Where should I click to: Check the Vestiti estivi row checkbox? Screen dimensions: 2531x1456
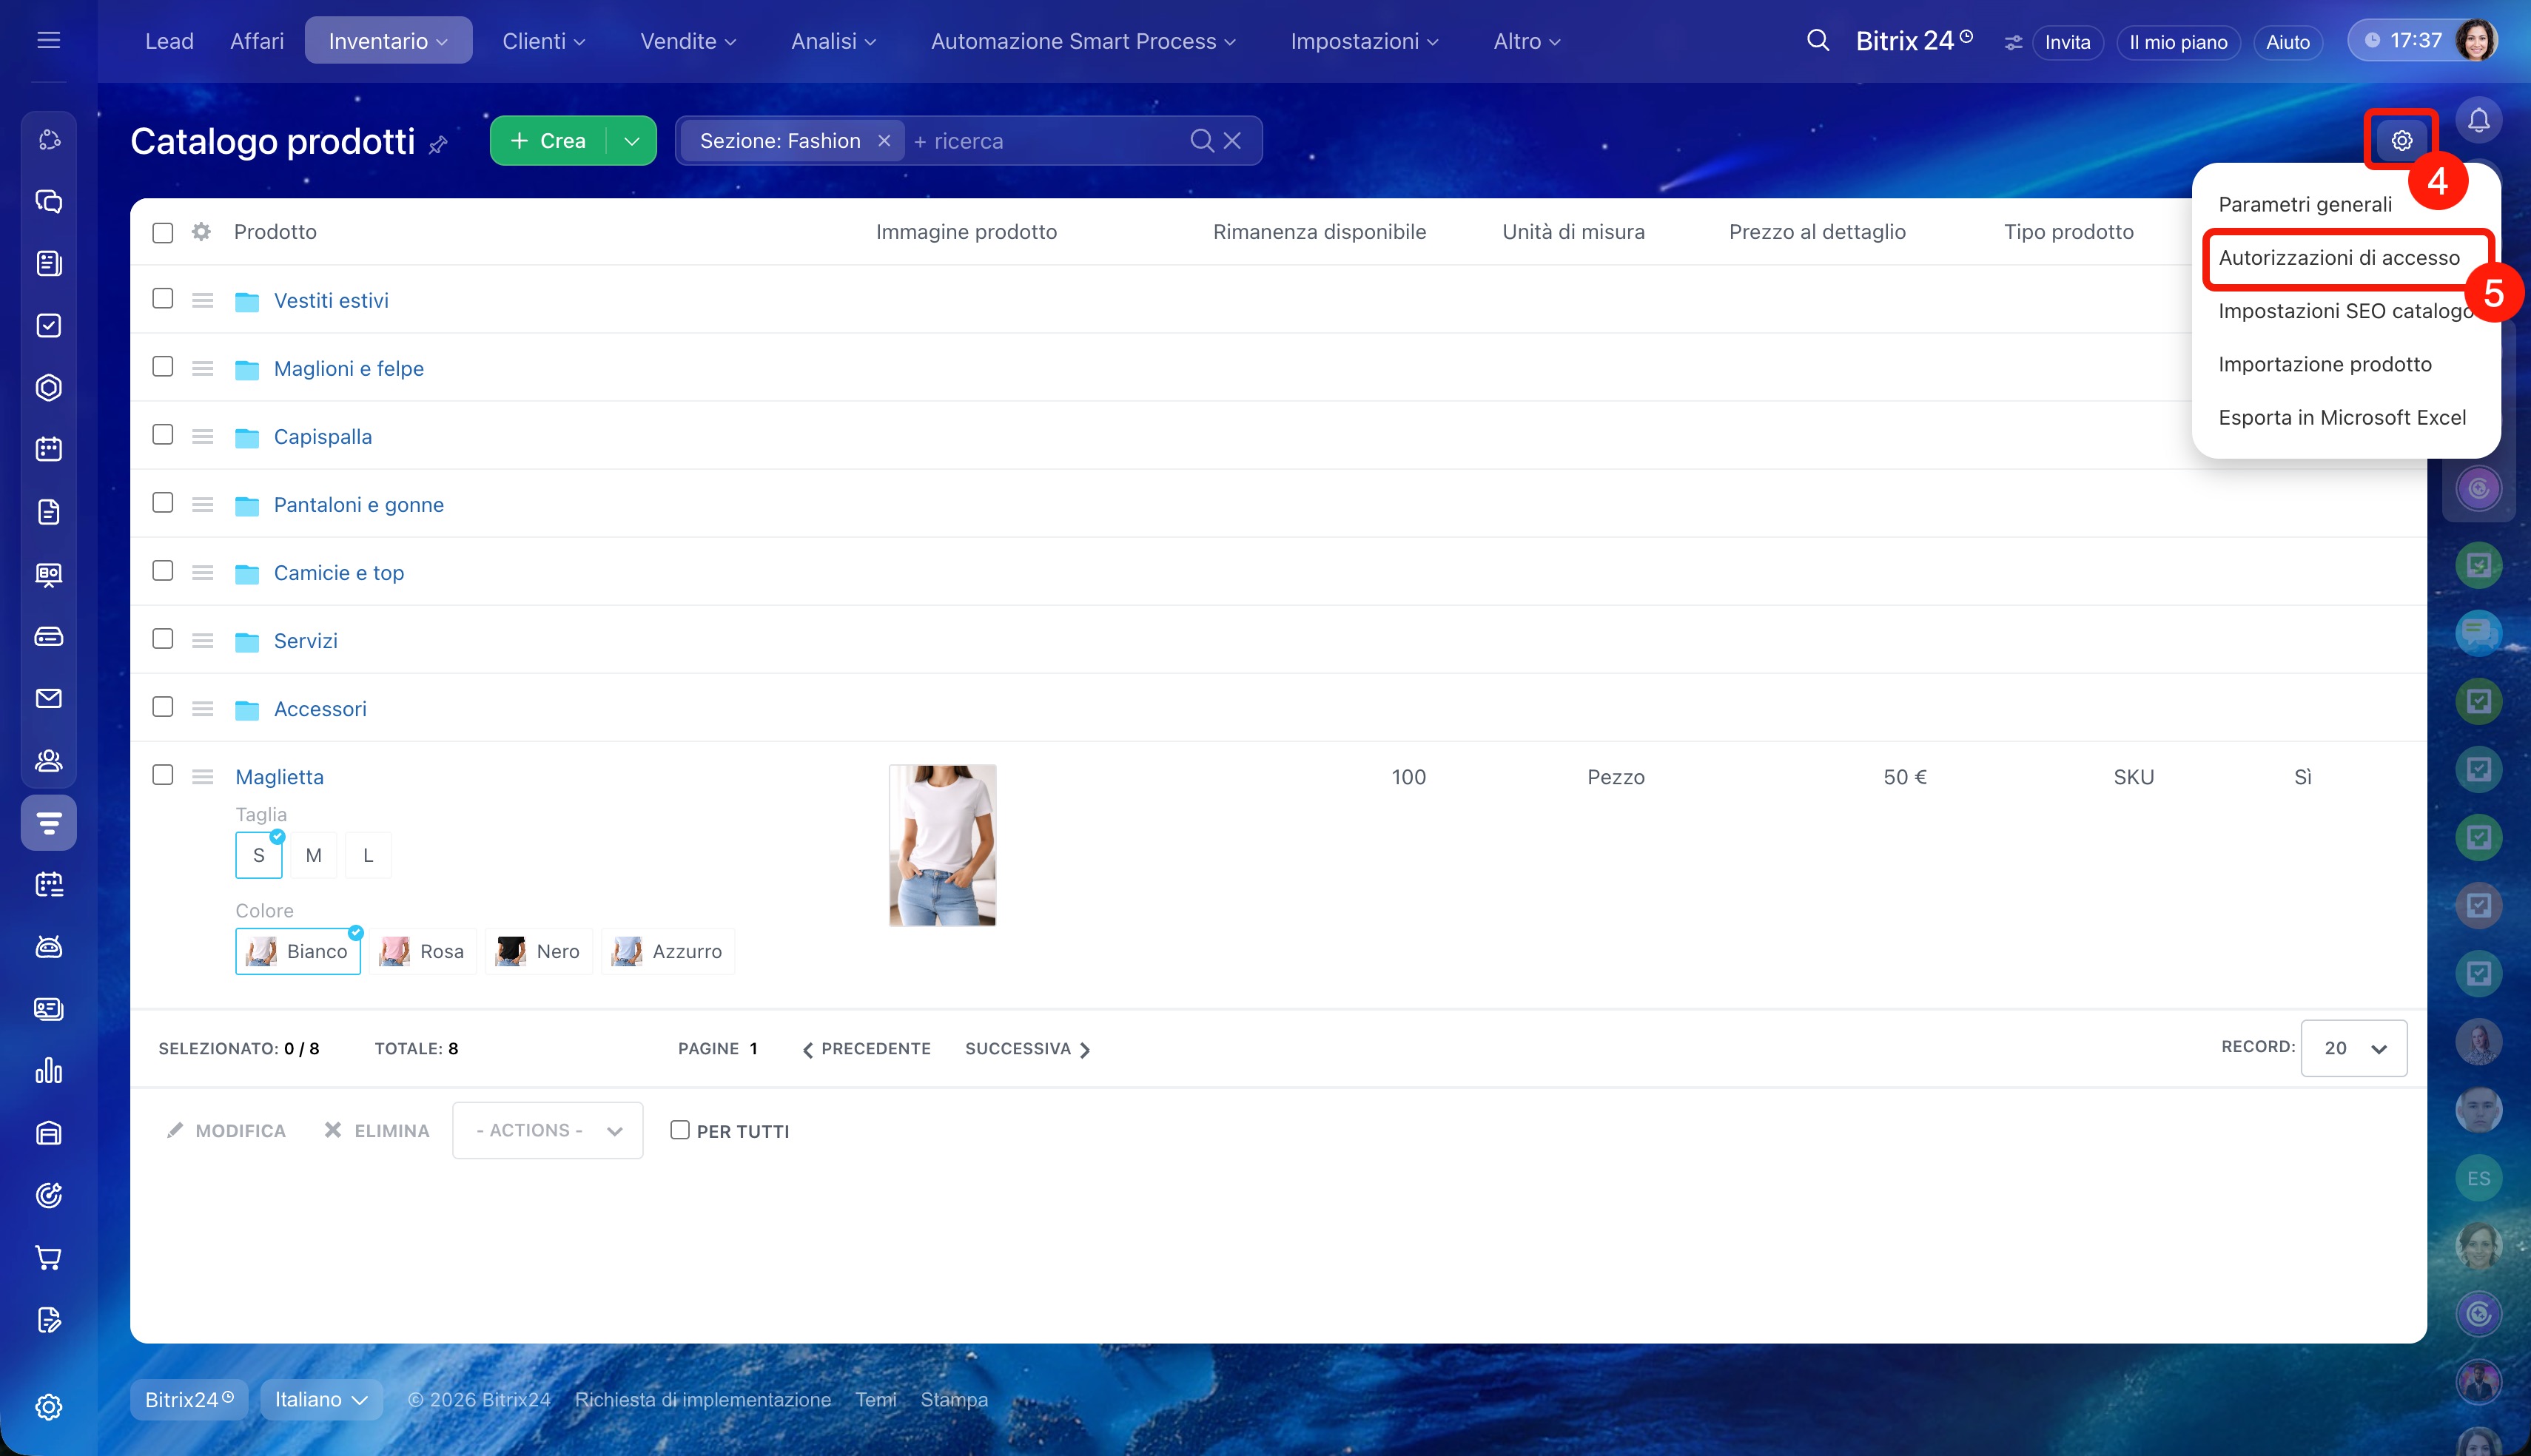[x=162, y=299]
